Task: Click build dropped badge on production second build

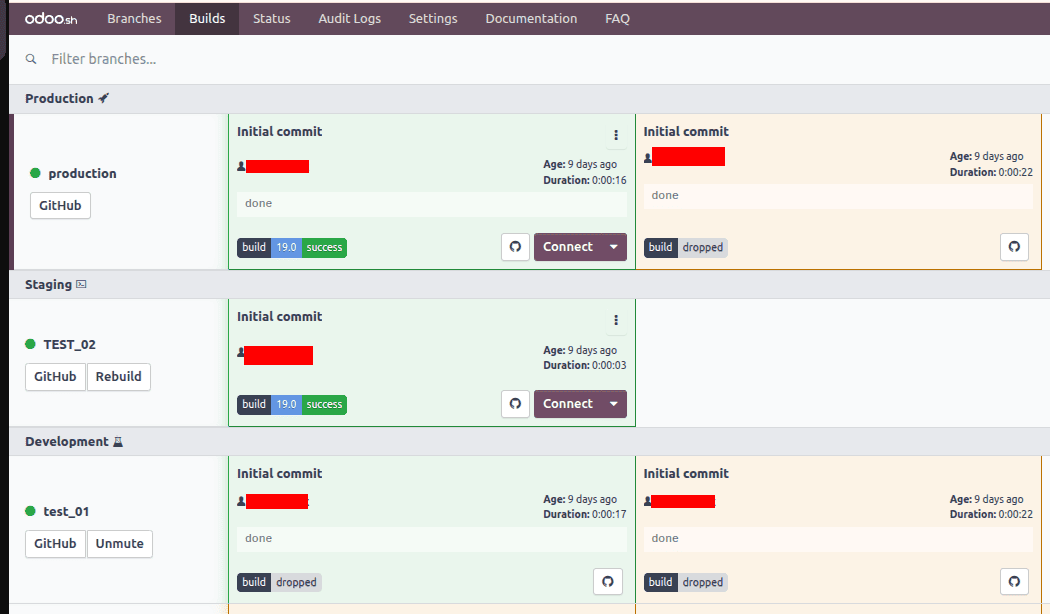Action: 686,248
